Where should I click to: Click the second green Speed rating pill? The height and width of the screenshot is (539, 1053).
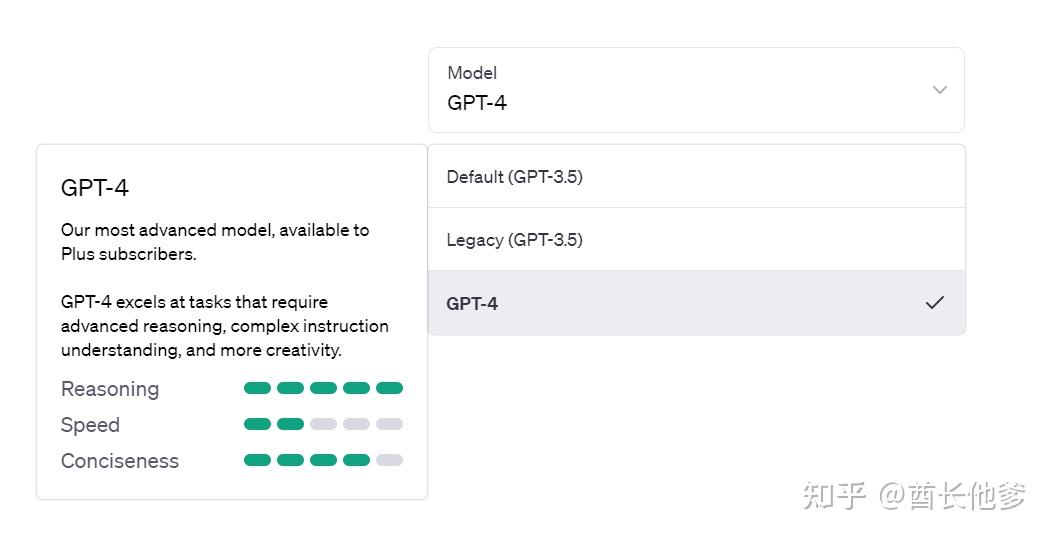pos(290,424)
